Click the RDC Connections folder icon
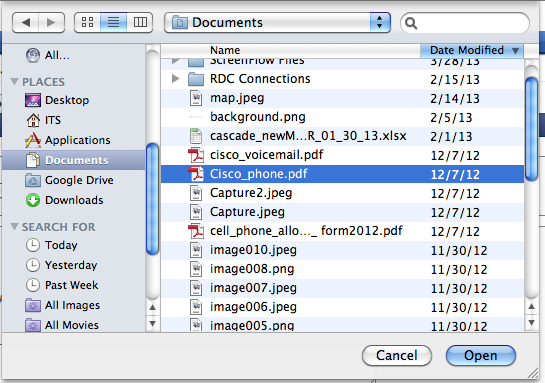 [x=196, y=79]
